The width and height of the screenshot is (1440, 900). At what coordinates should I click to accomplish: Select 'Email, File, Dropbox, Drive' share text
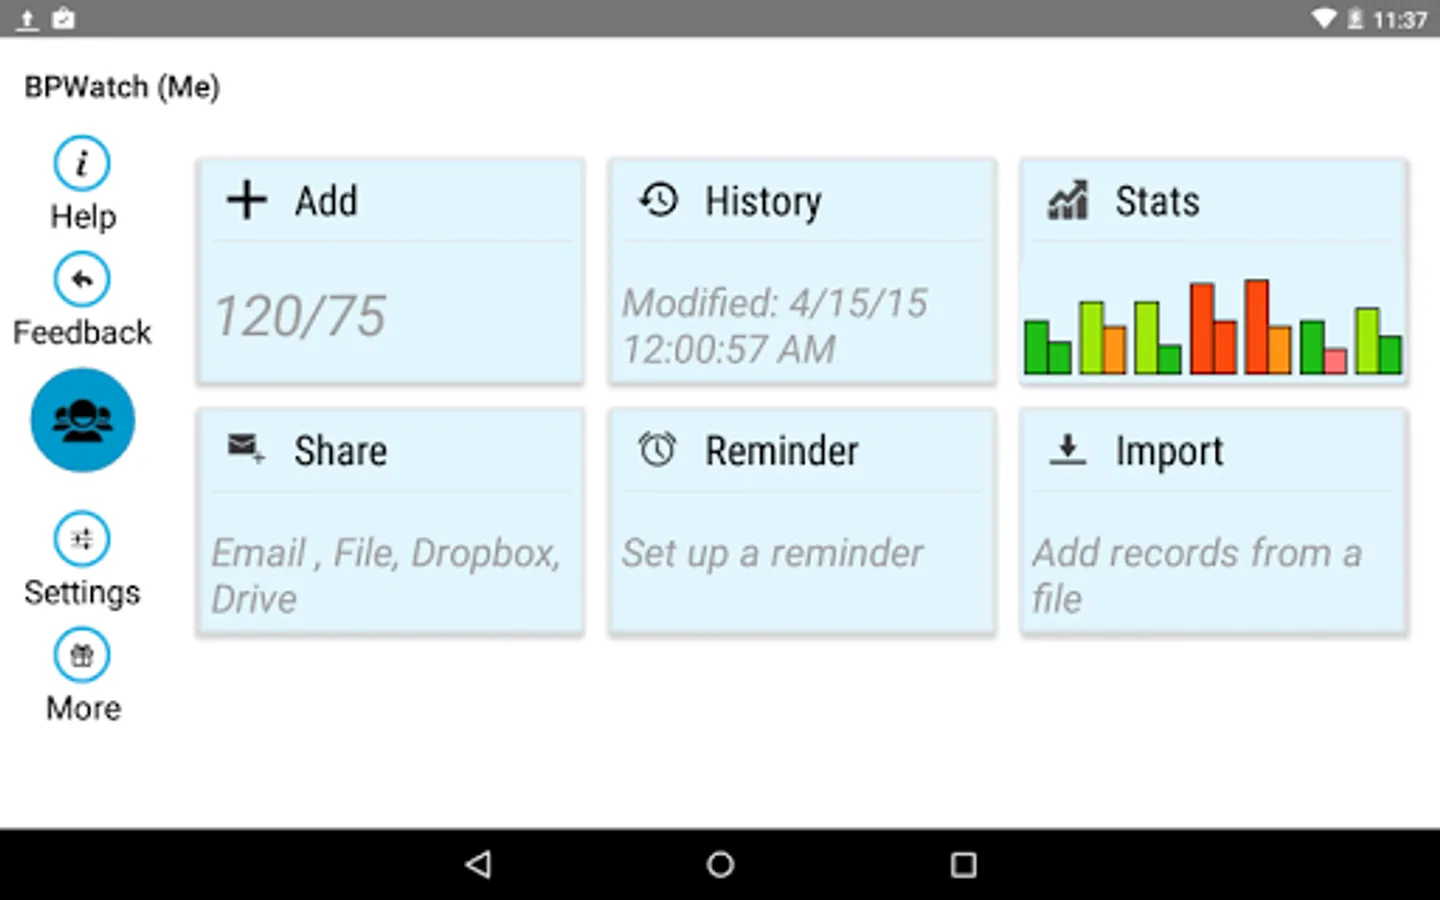click(386, 575)
